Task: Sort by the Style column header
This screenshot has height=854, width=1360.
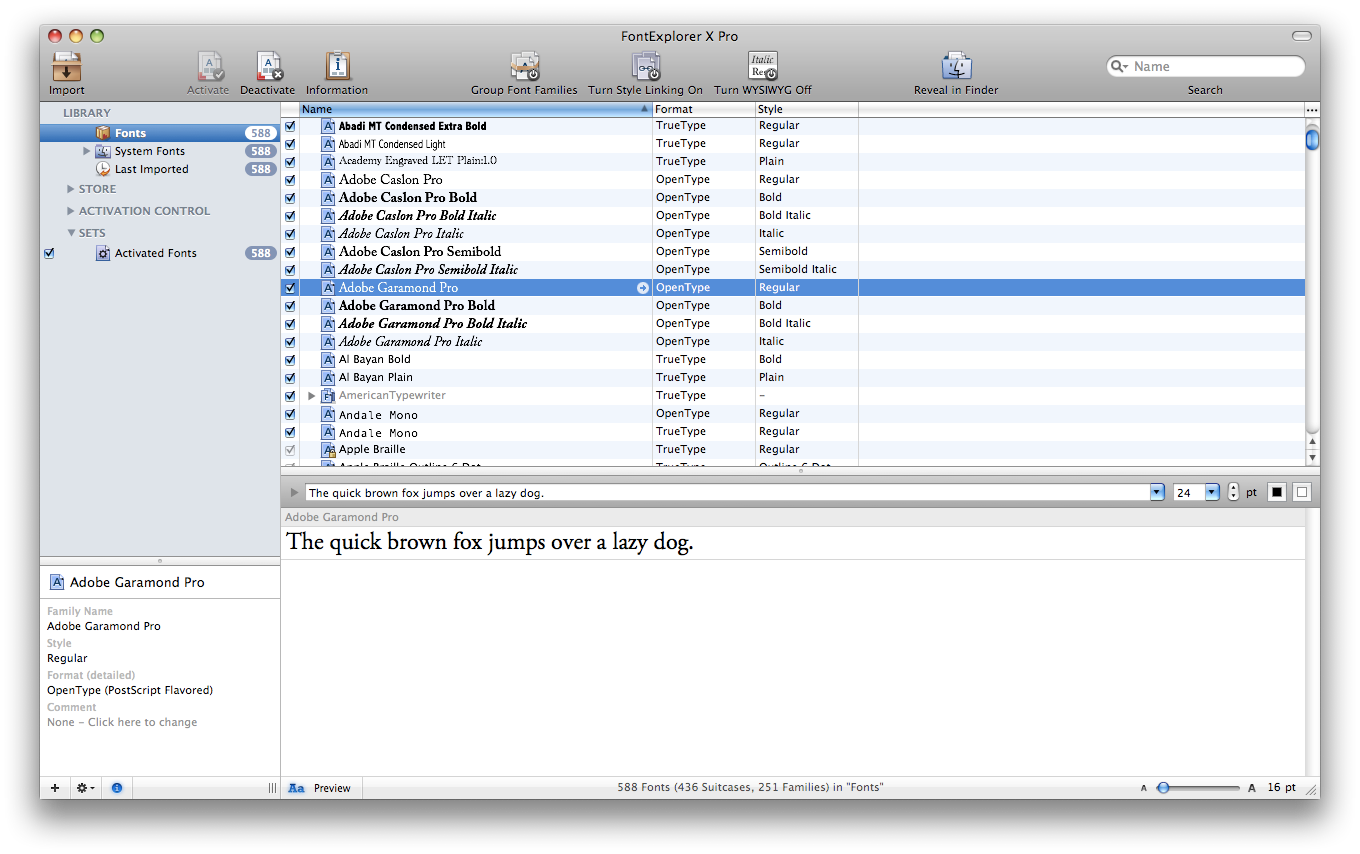Action: (x=806, y=109)
